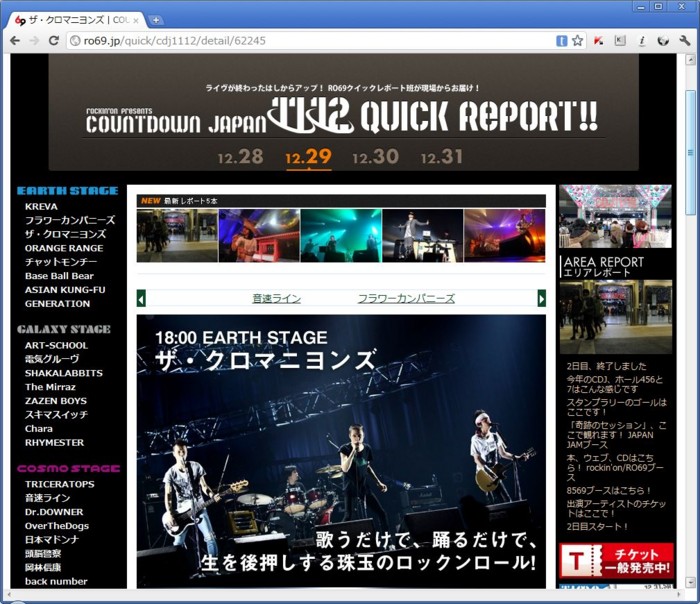
Task: Select the ザ・クロマニヨンズ browser tab
Action: pyautogui.click(x=77, y=20)
